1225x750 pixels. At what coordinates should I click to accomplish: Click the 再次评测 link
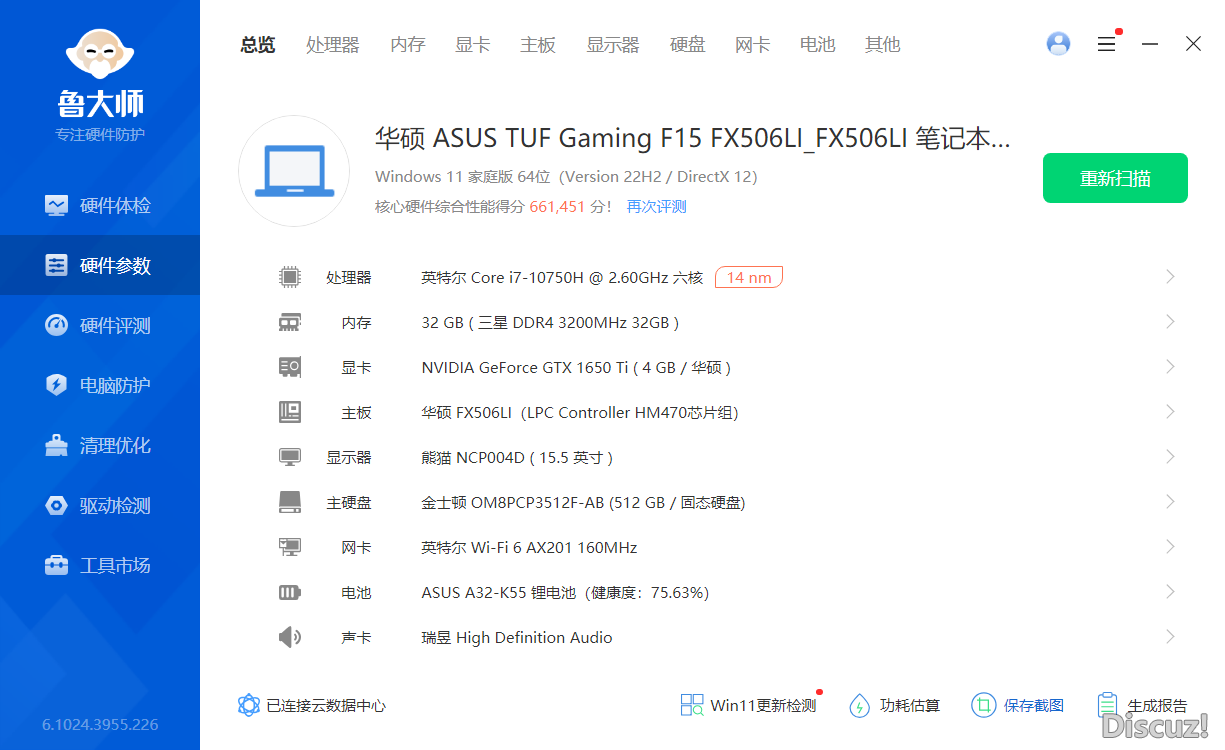657,207
